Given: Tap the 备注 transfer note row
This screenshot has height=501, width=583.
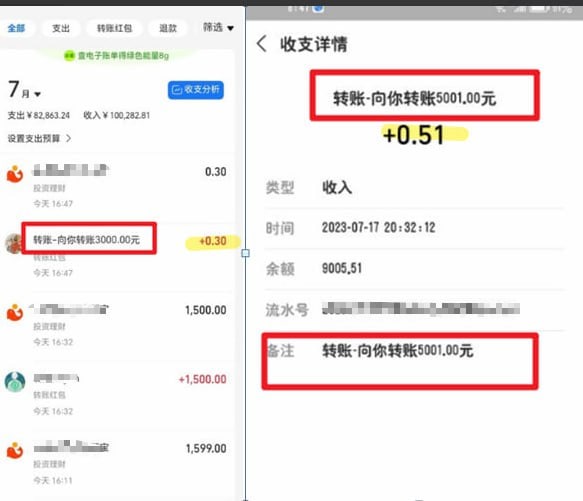Looking at the screenshot, I should click(400, 361).
